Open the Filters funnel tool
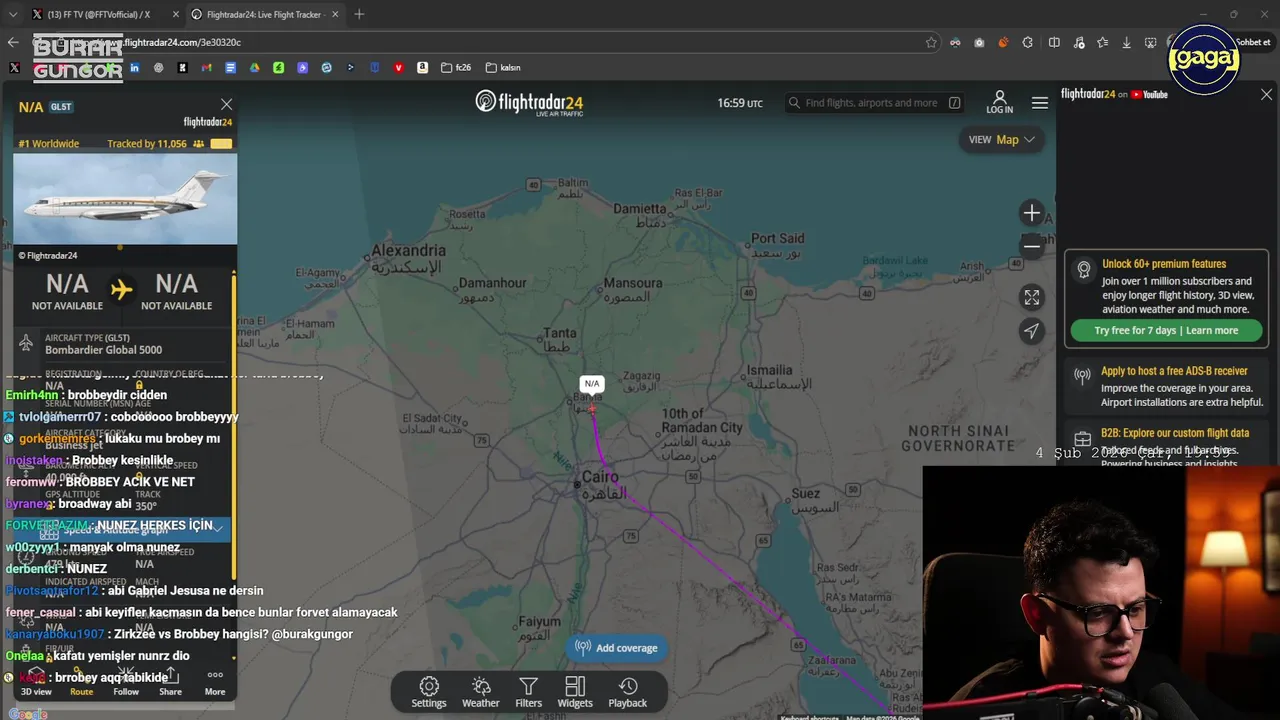 click(x=529, y=691)
